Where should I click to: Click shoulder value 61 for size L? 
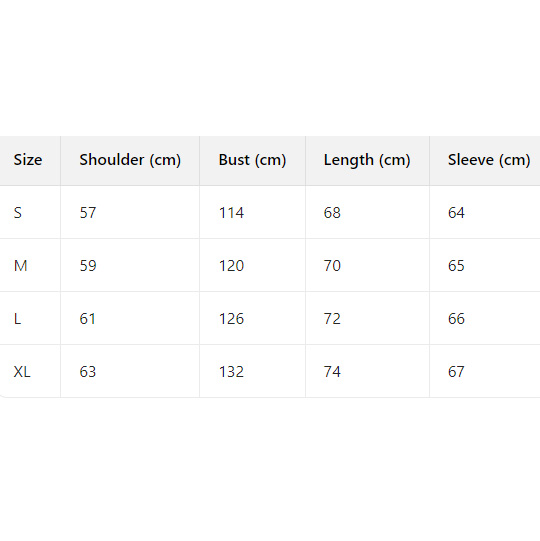(87, 319)
